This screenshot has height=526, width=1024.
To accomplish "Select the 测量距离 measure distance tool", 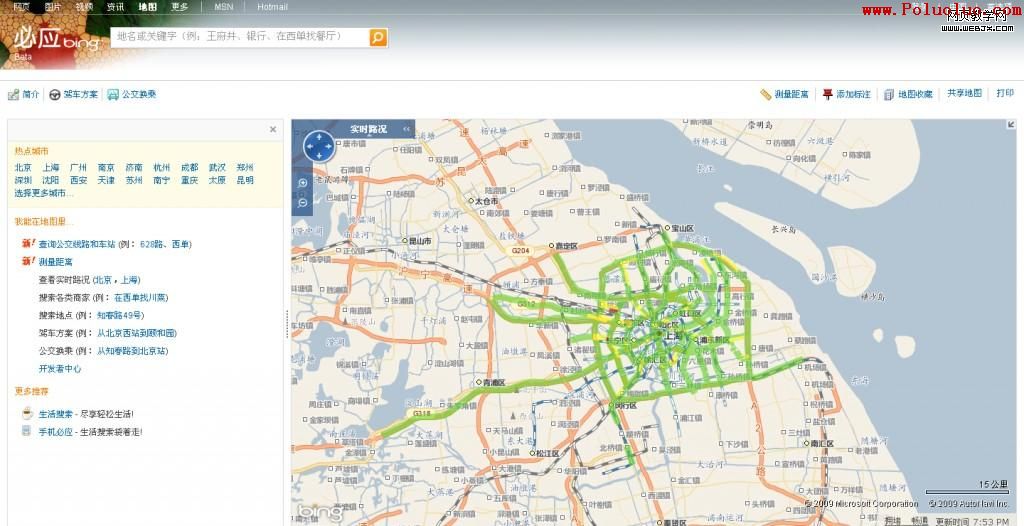I will point(785,94).
